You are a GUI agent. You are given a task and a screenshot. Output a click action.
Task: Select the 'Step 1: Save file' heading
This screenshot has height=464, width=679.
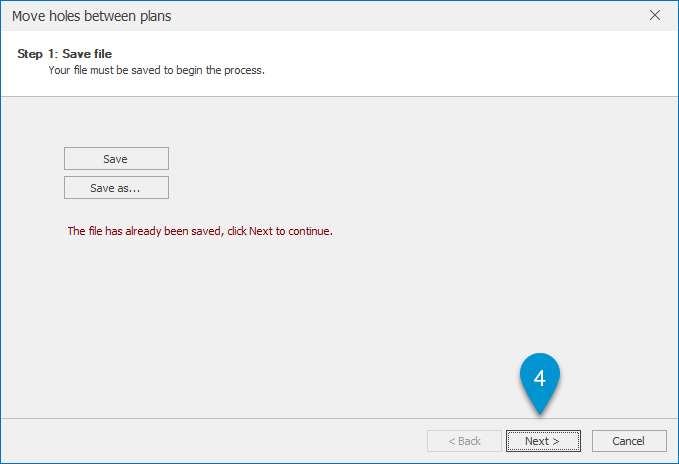pyautogui.click(x=65, y=54)
